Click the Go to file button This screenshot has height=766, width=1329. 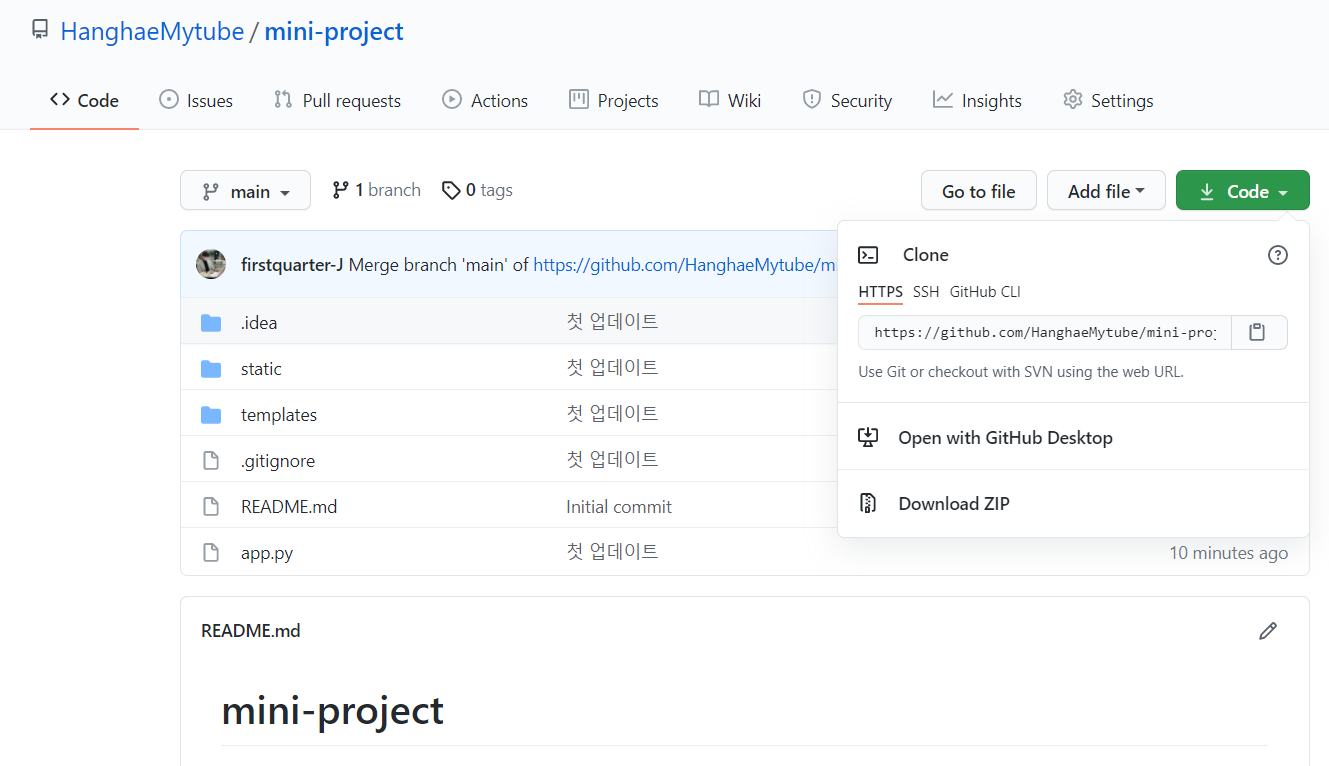[978, 190]
